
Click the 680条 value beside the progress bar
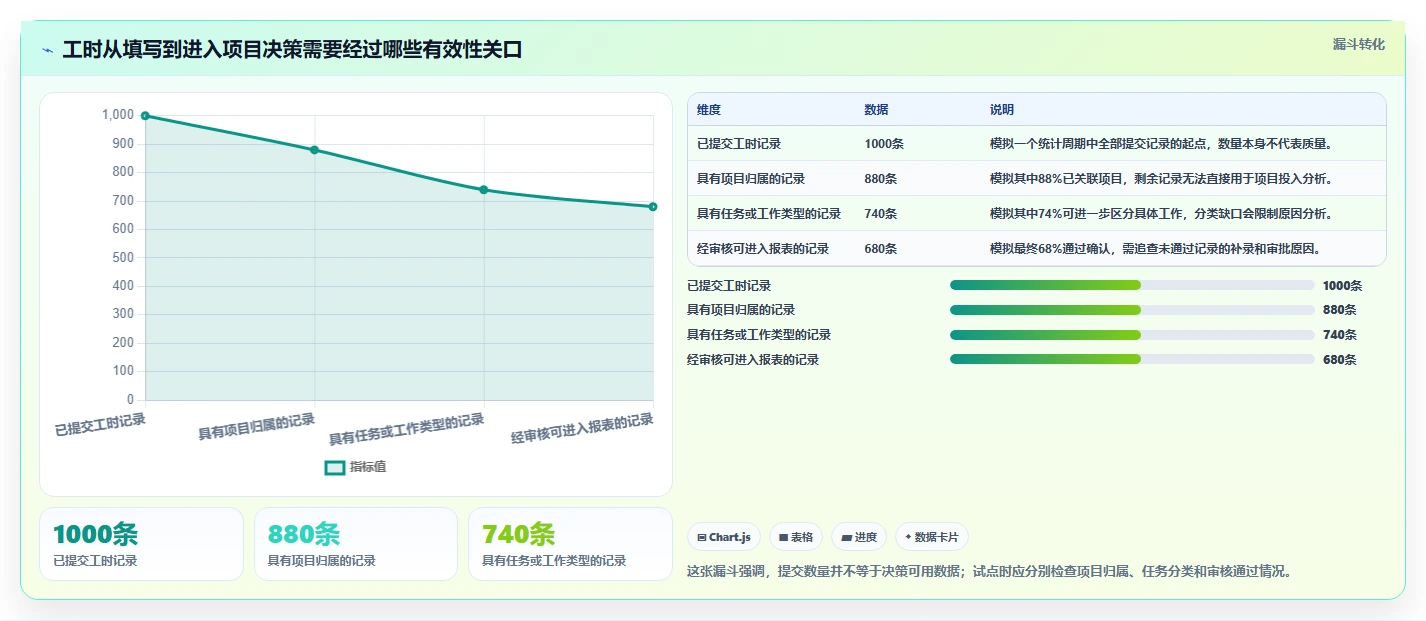click(1339, 360)
